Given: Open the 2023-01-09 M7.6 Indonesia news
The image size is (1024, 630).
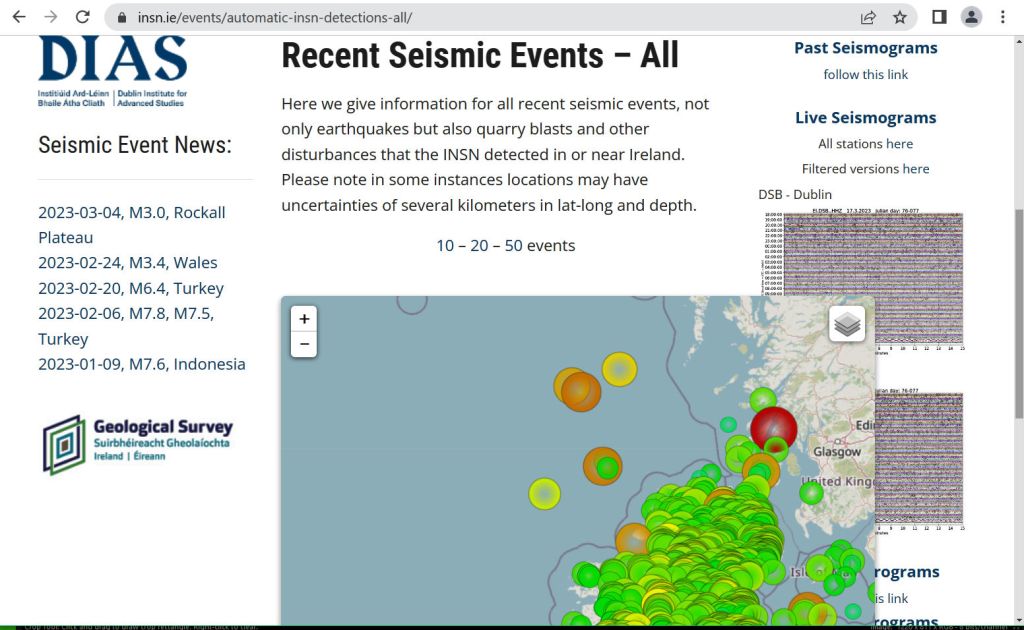Looking at the screenshot, I should (141, 364).
